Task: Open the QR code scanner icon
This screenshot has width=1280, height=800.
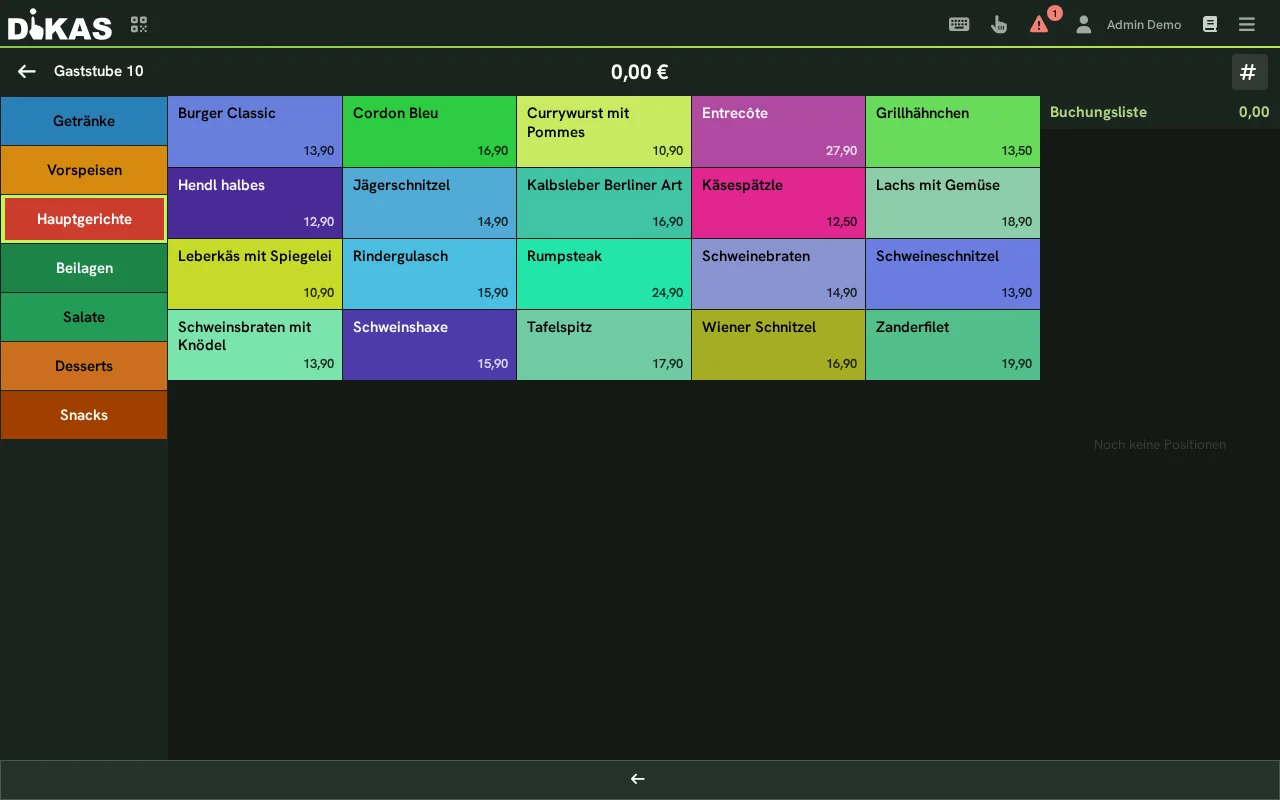Action: (x=139, y=24)
